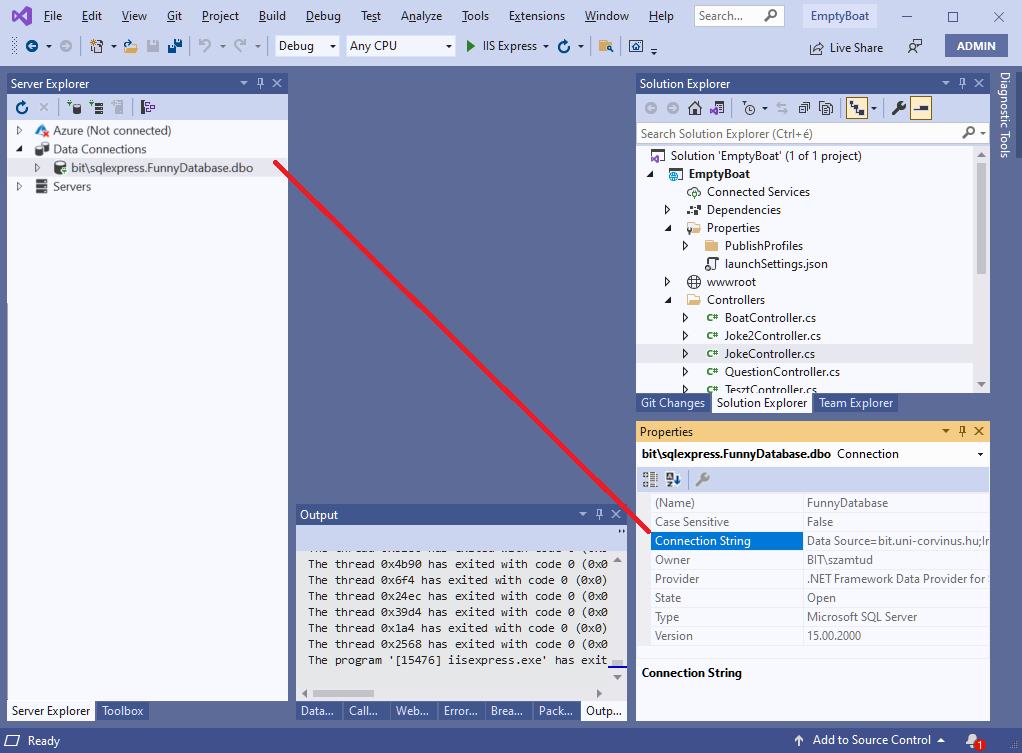Click Save All in the main toolbar
The image size is (1022, 753).
(175, 46)
